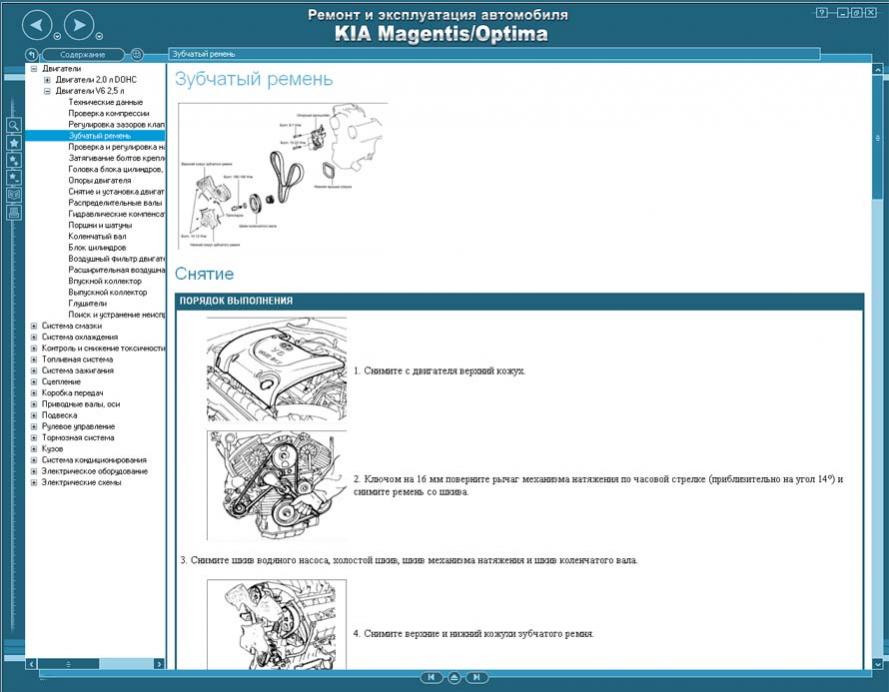889x692 pixels.
Task: Open the Содержание contents tab
Action: pyautogui.click(x=83, y=54)
